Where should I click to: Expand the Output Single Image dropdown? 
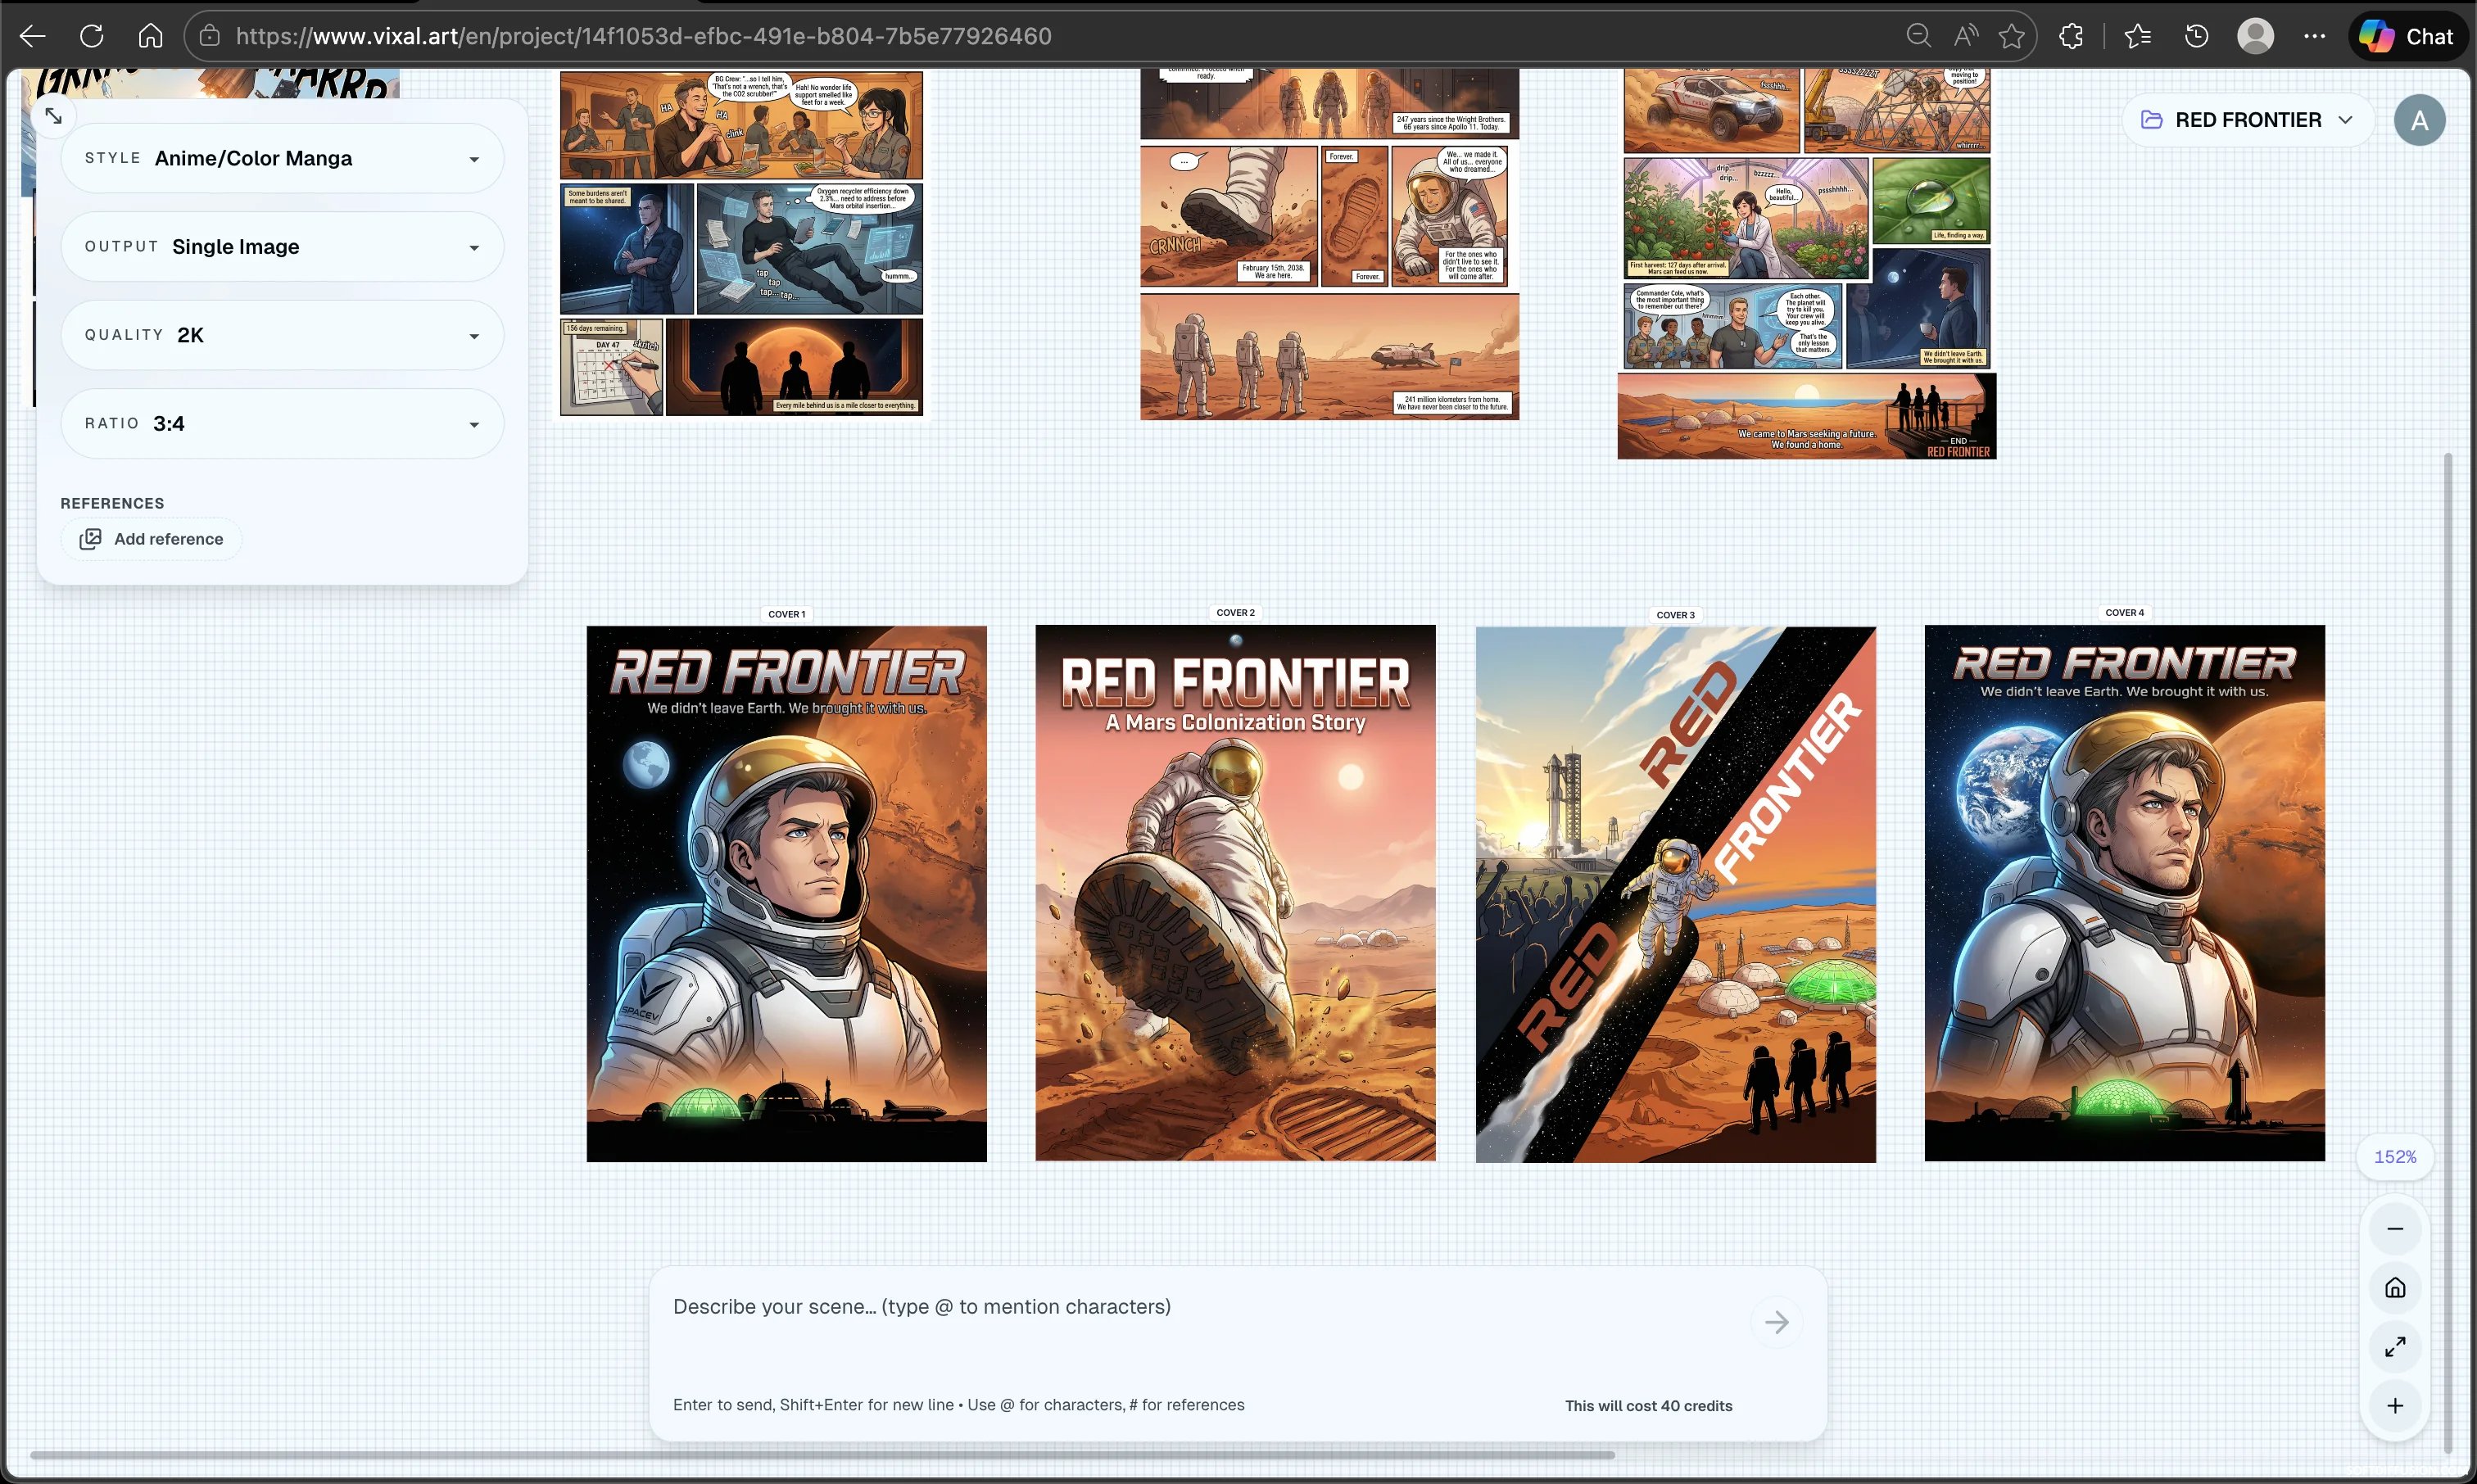click(282, 247)
